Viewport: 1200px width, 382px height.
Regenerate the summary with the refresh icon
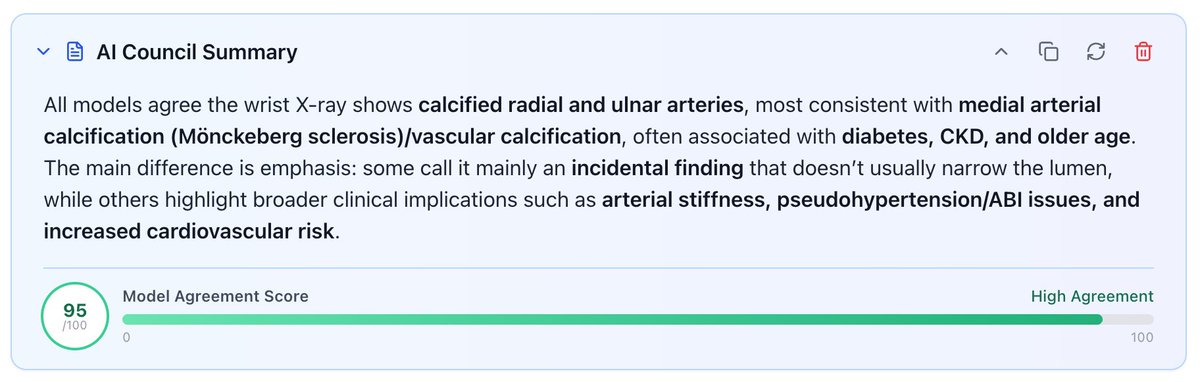(x=1096, y=52)
